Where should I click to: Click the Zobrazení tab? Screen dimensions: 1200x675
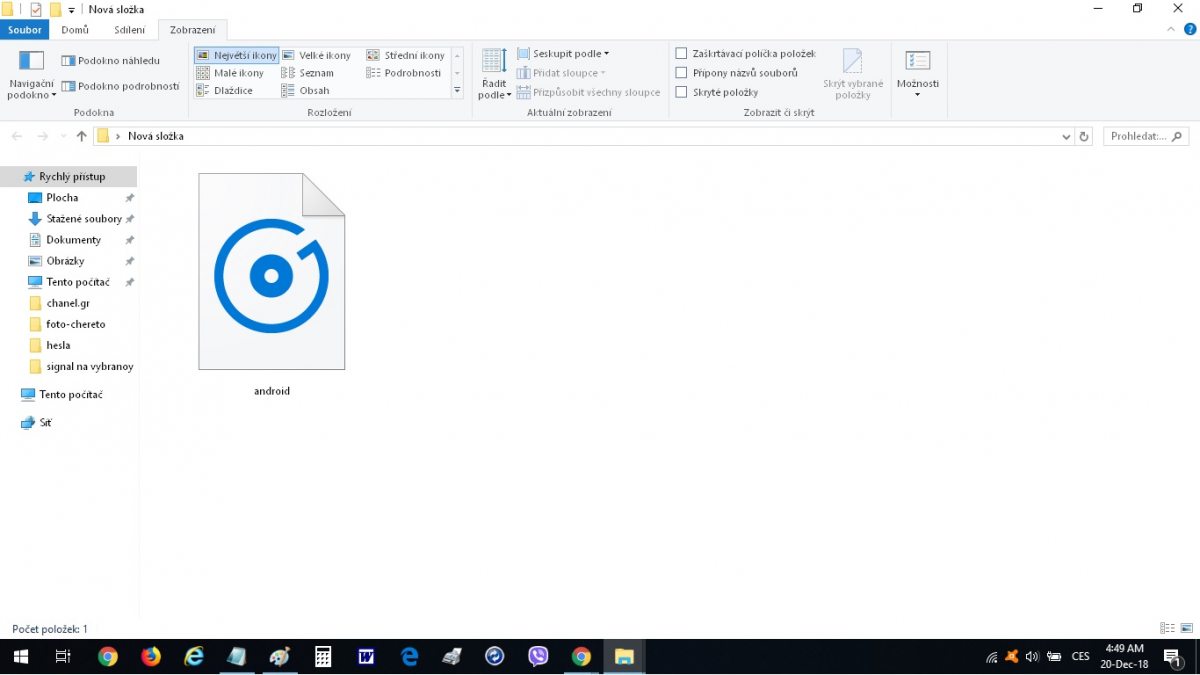click(192, 30)
